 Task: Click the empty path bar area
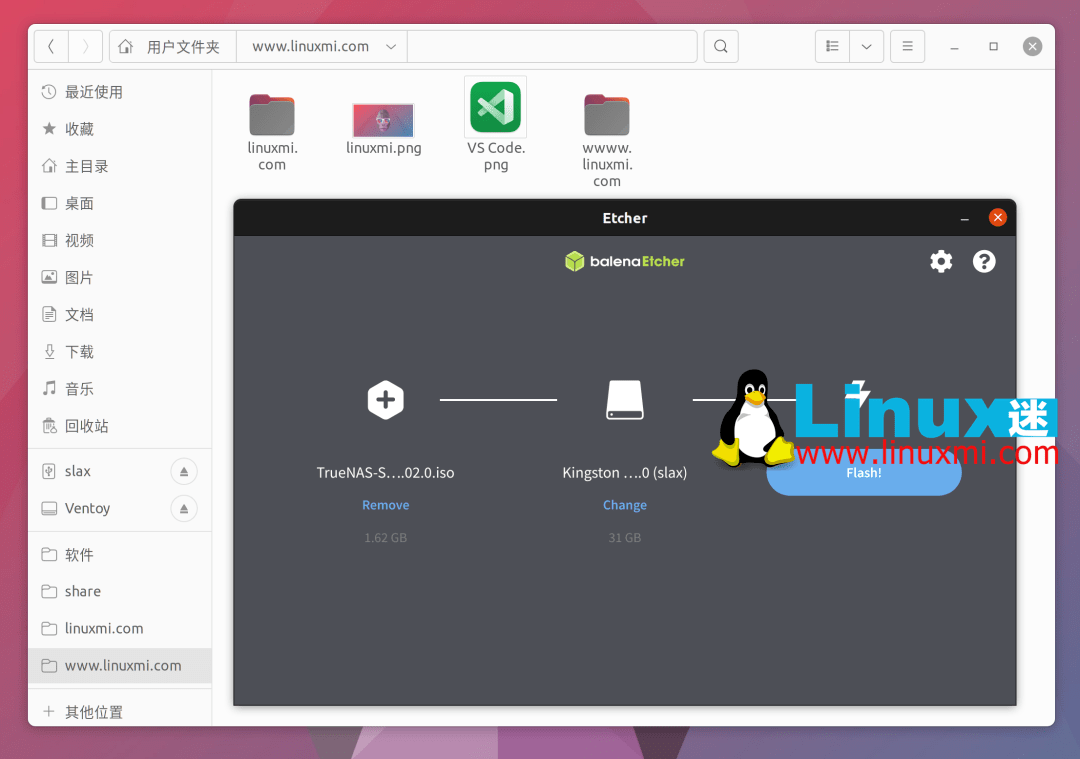pyautogui.click(x=552, y=46)
